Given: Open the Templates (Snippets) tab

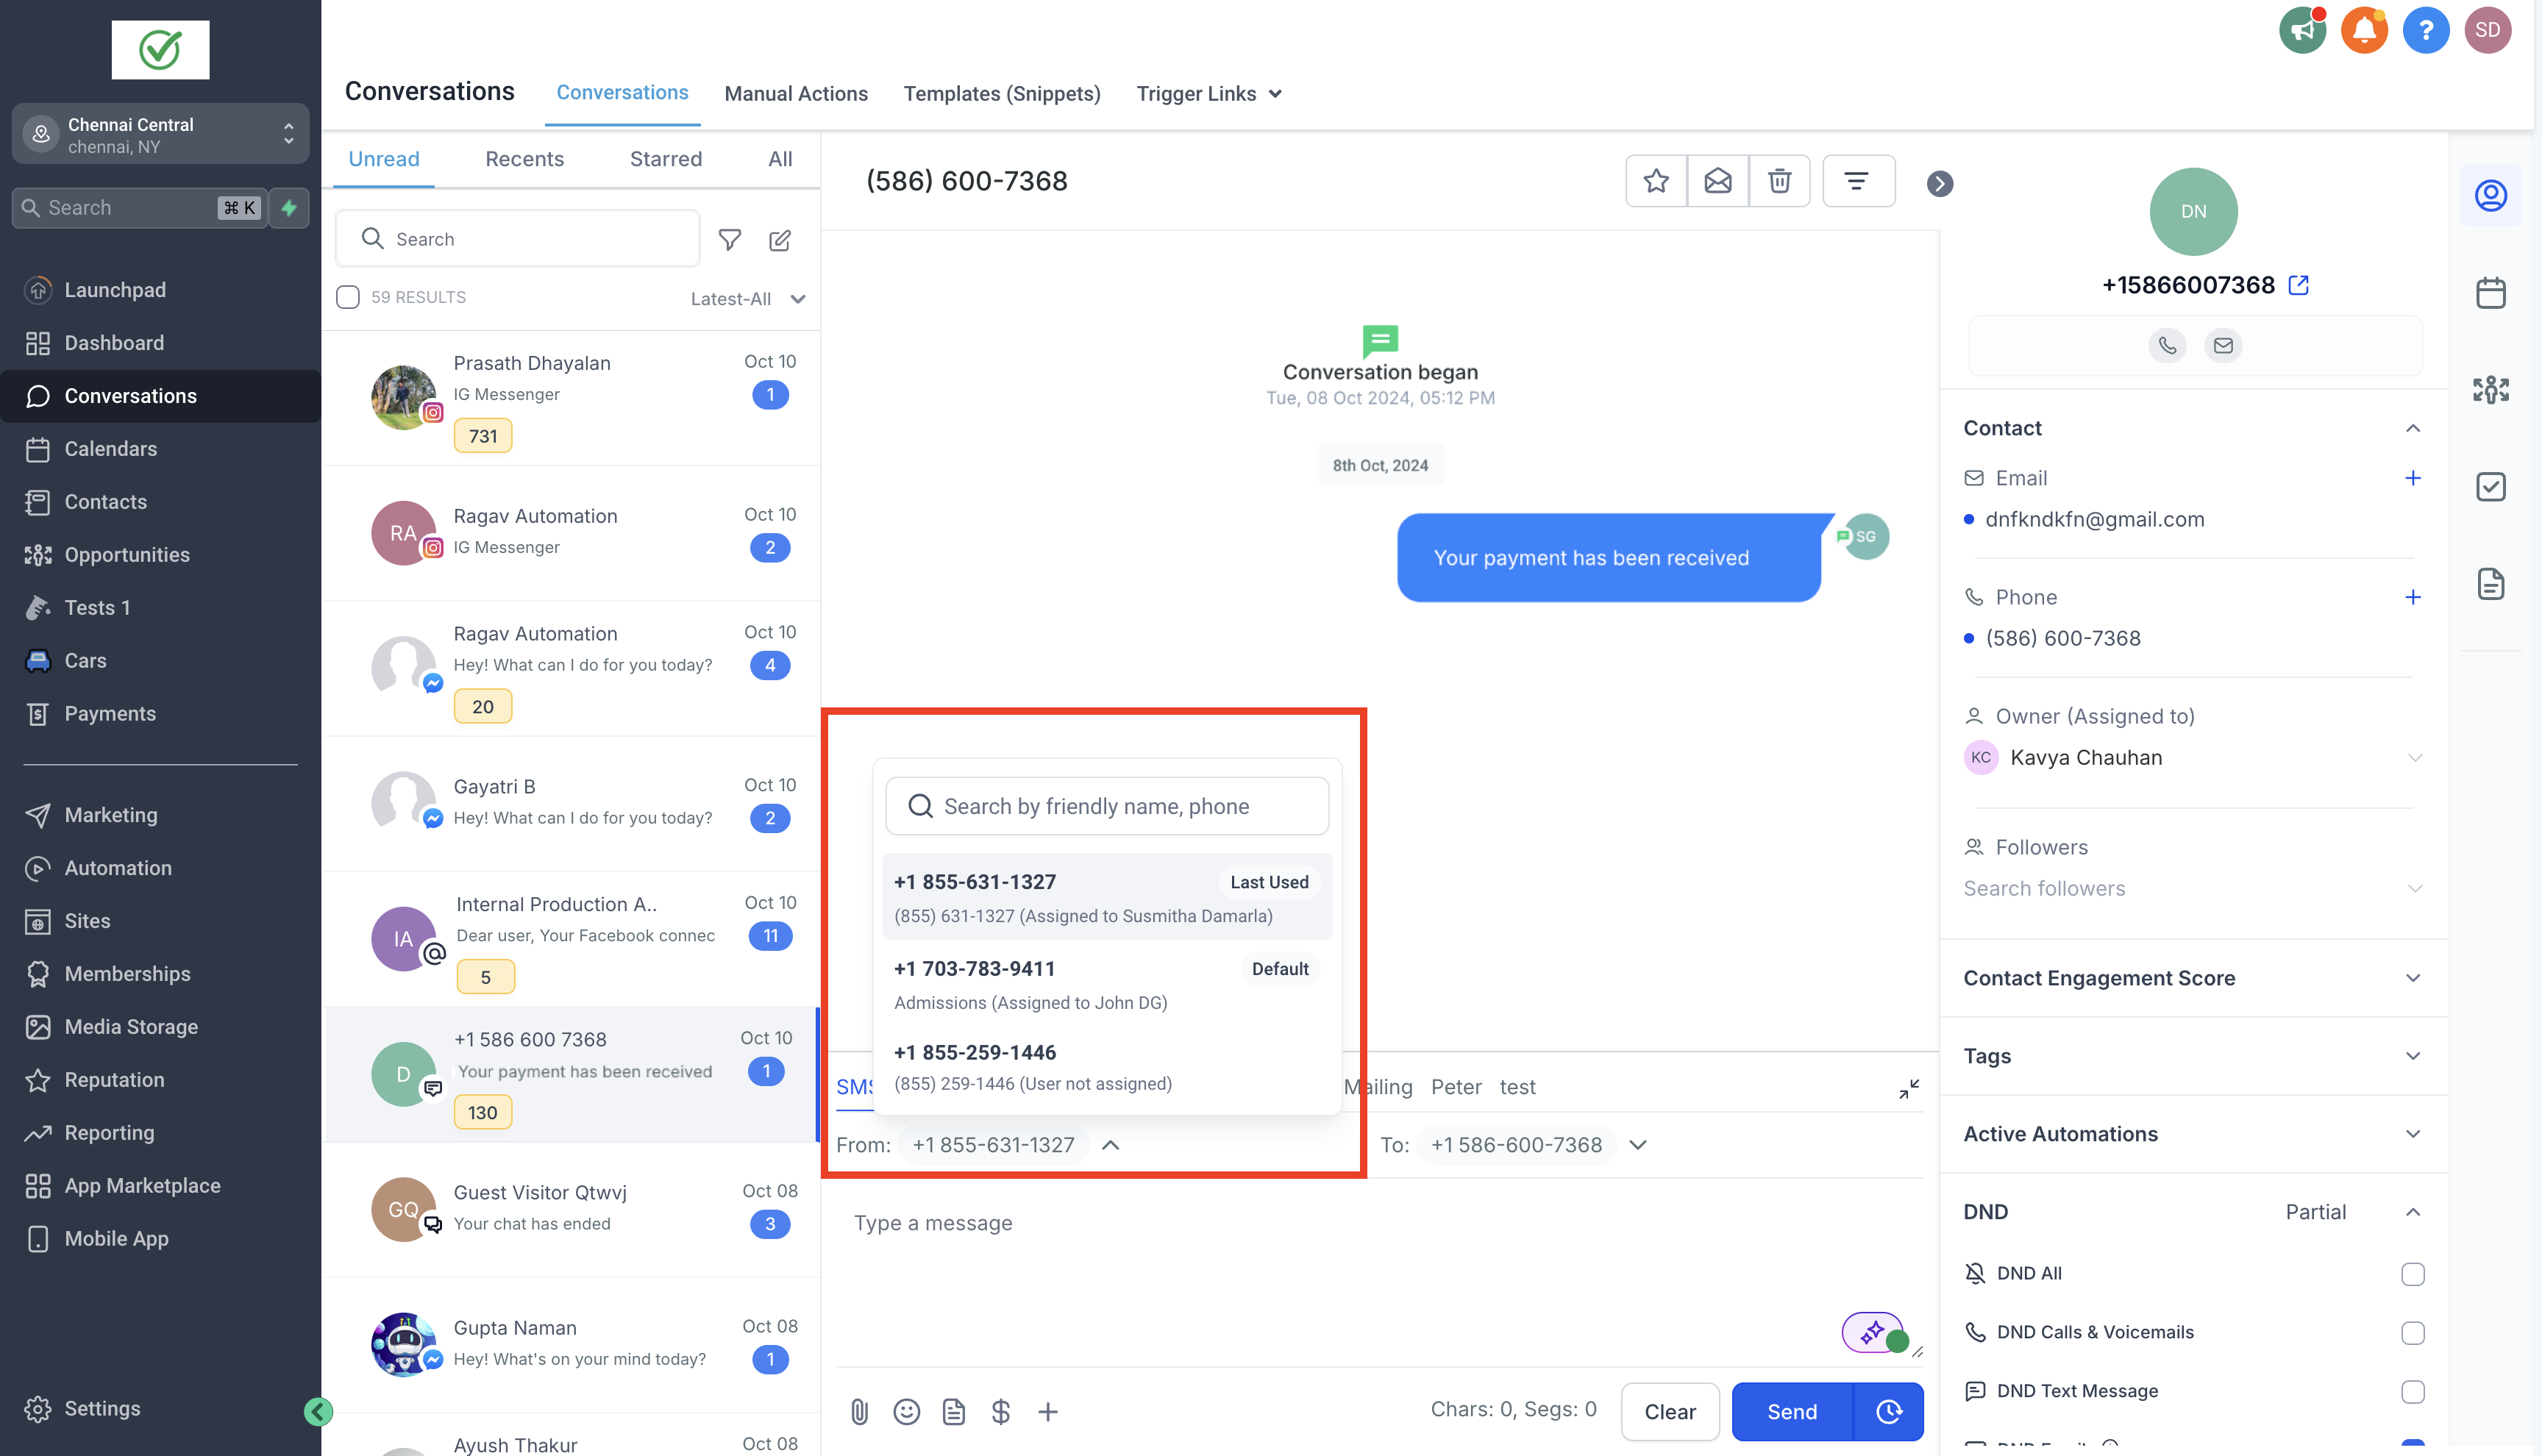Looking at the screenshot, I should click(x=1001, y=94).
